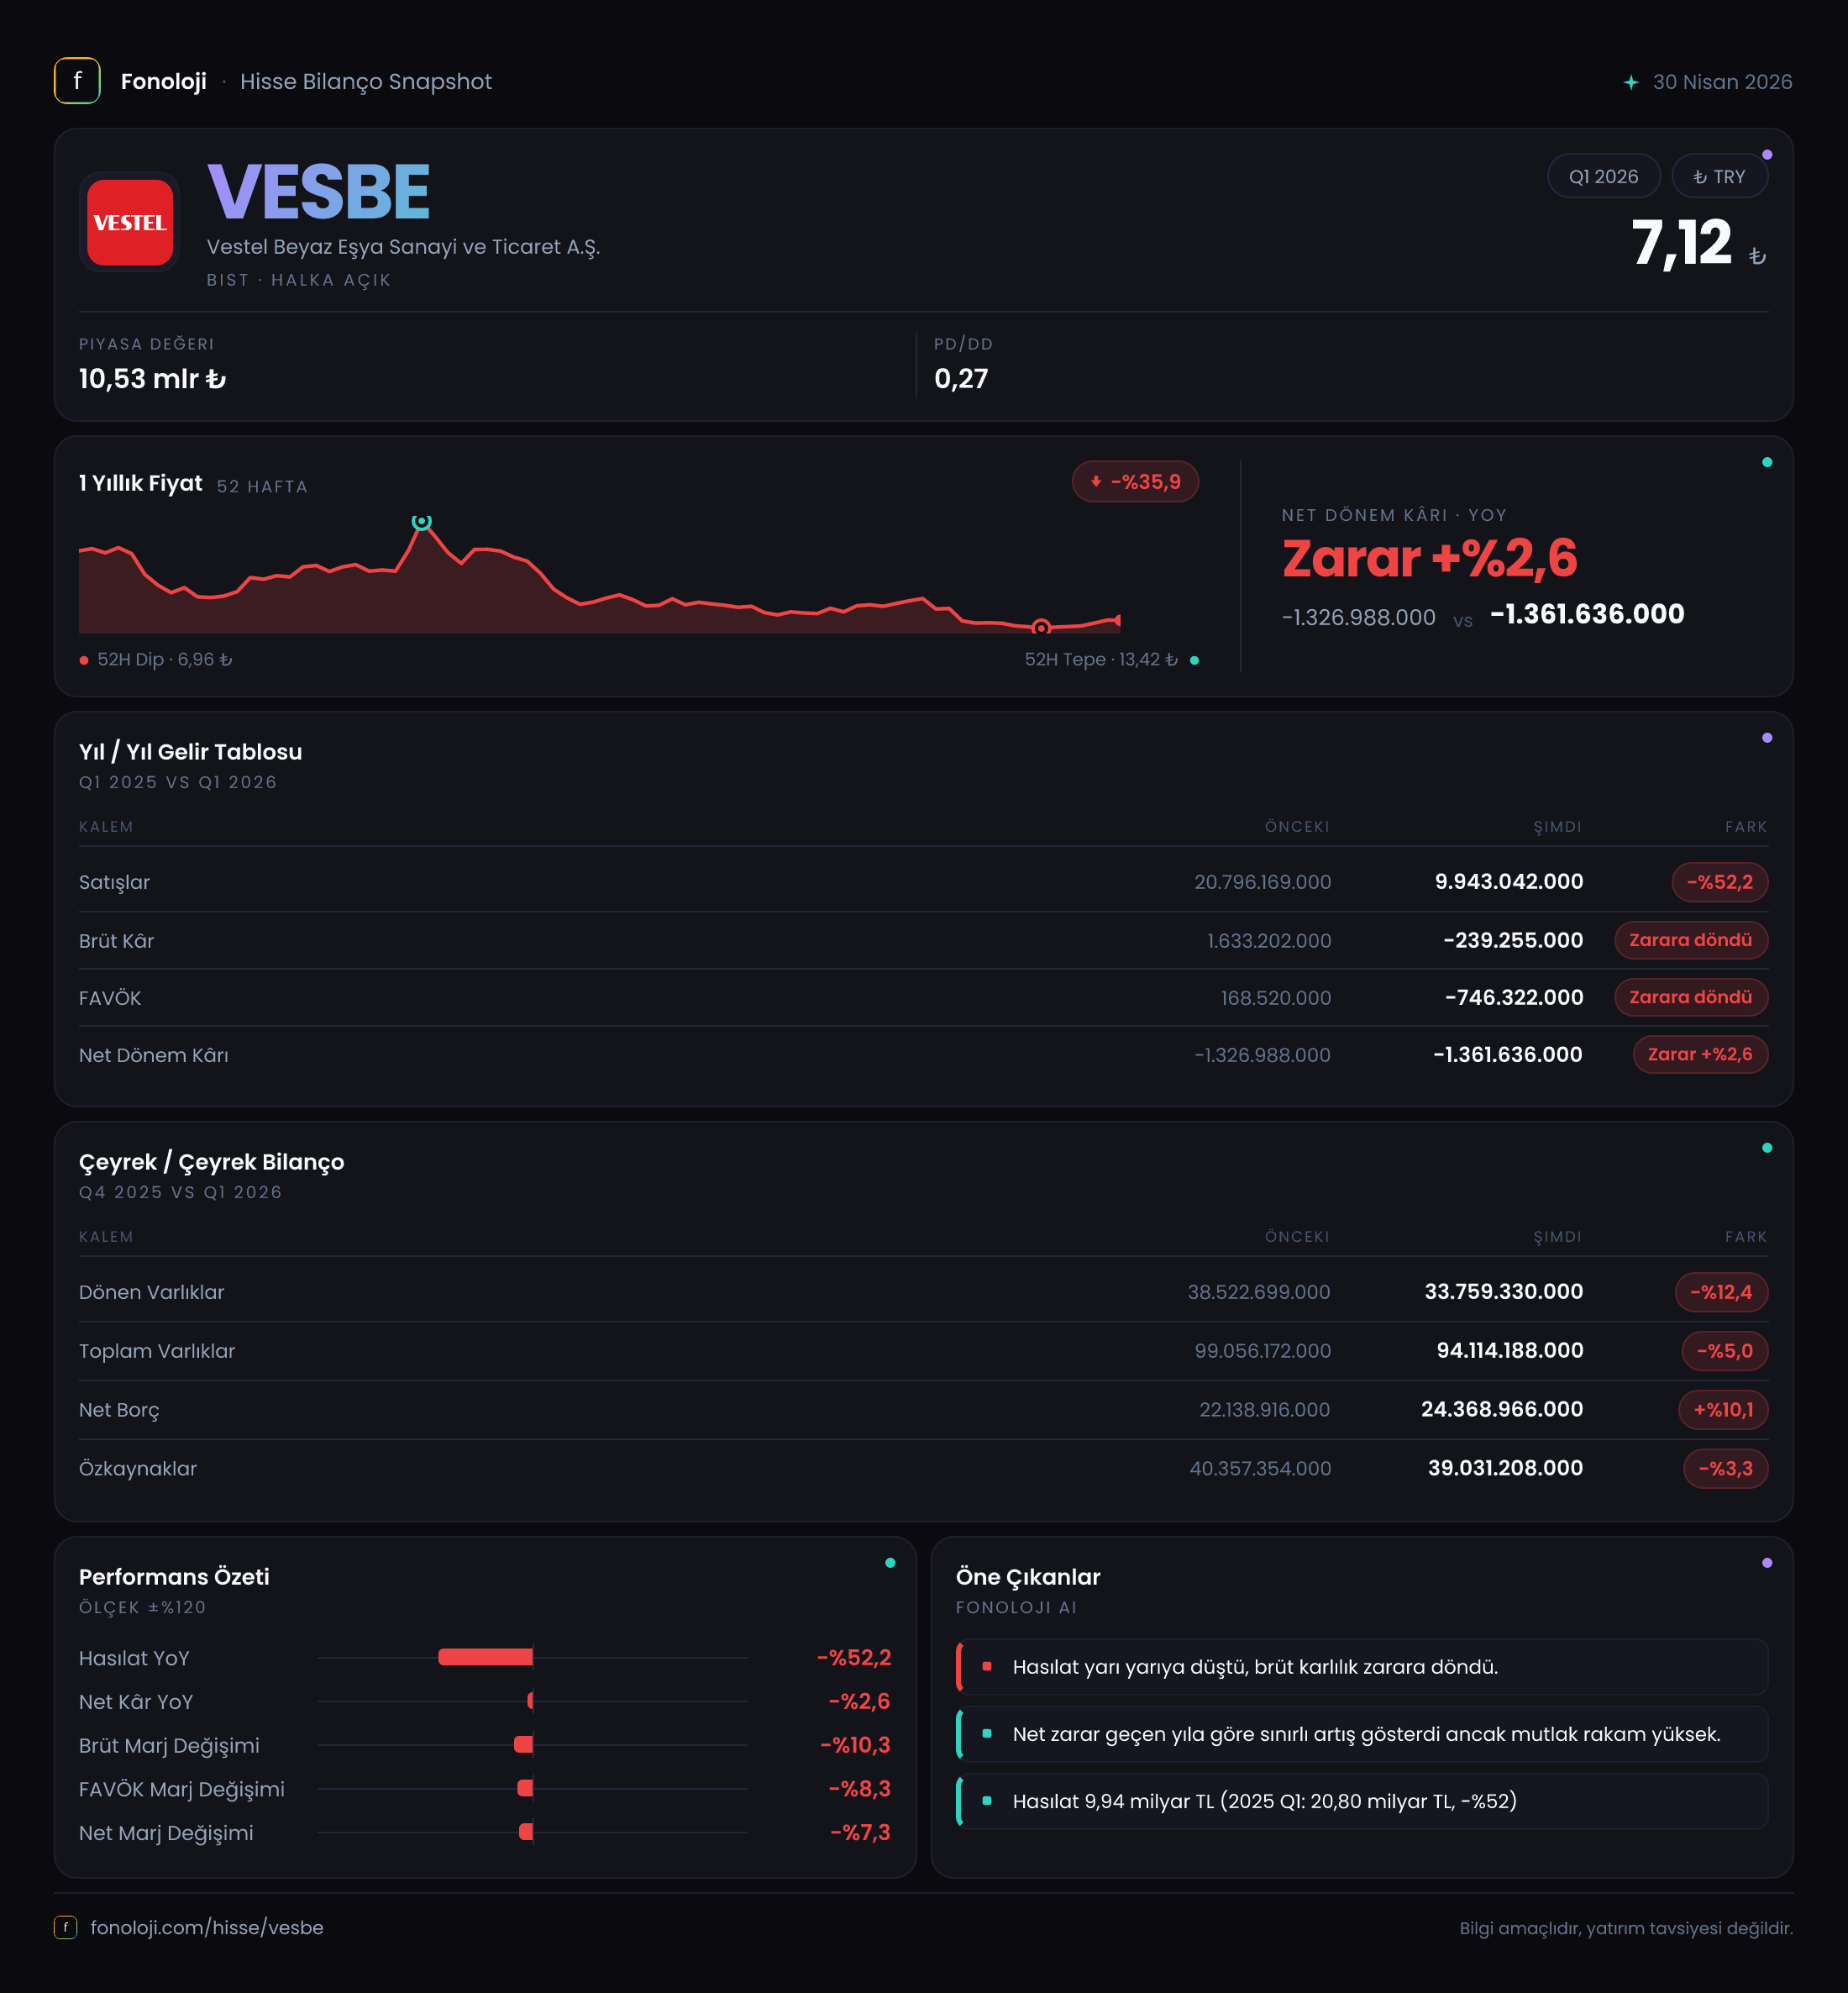Click the Öne Çıkanlar heading
The height and width of the screenshot is (1993, 1848).
1028,1577
